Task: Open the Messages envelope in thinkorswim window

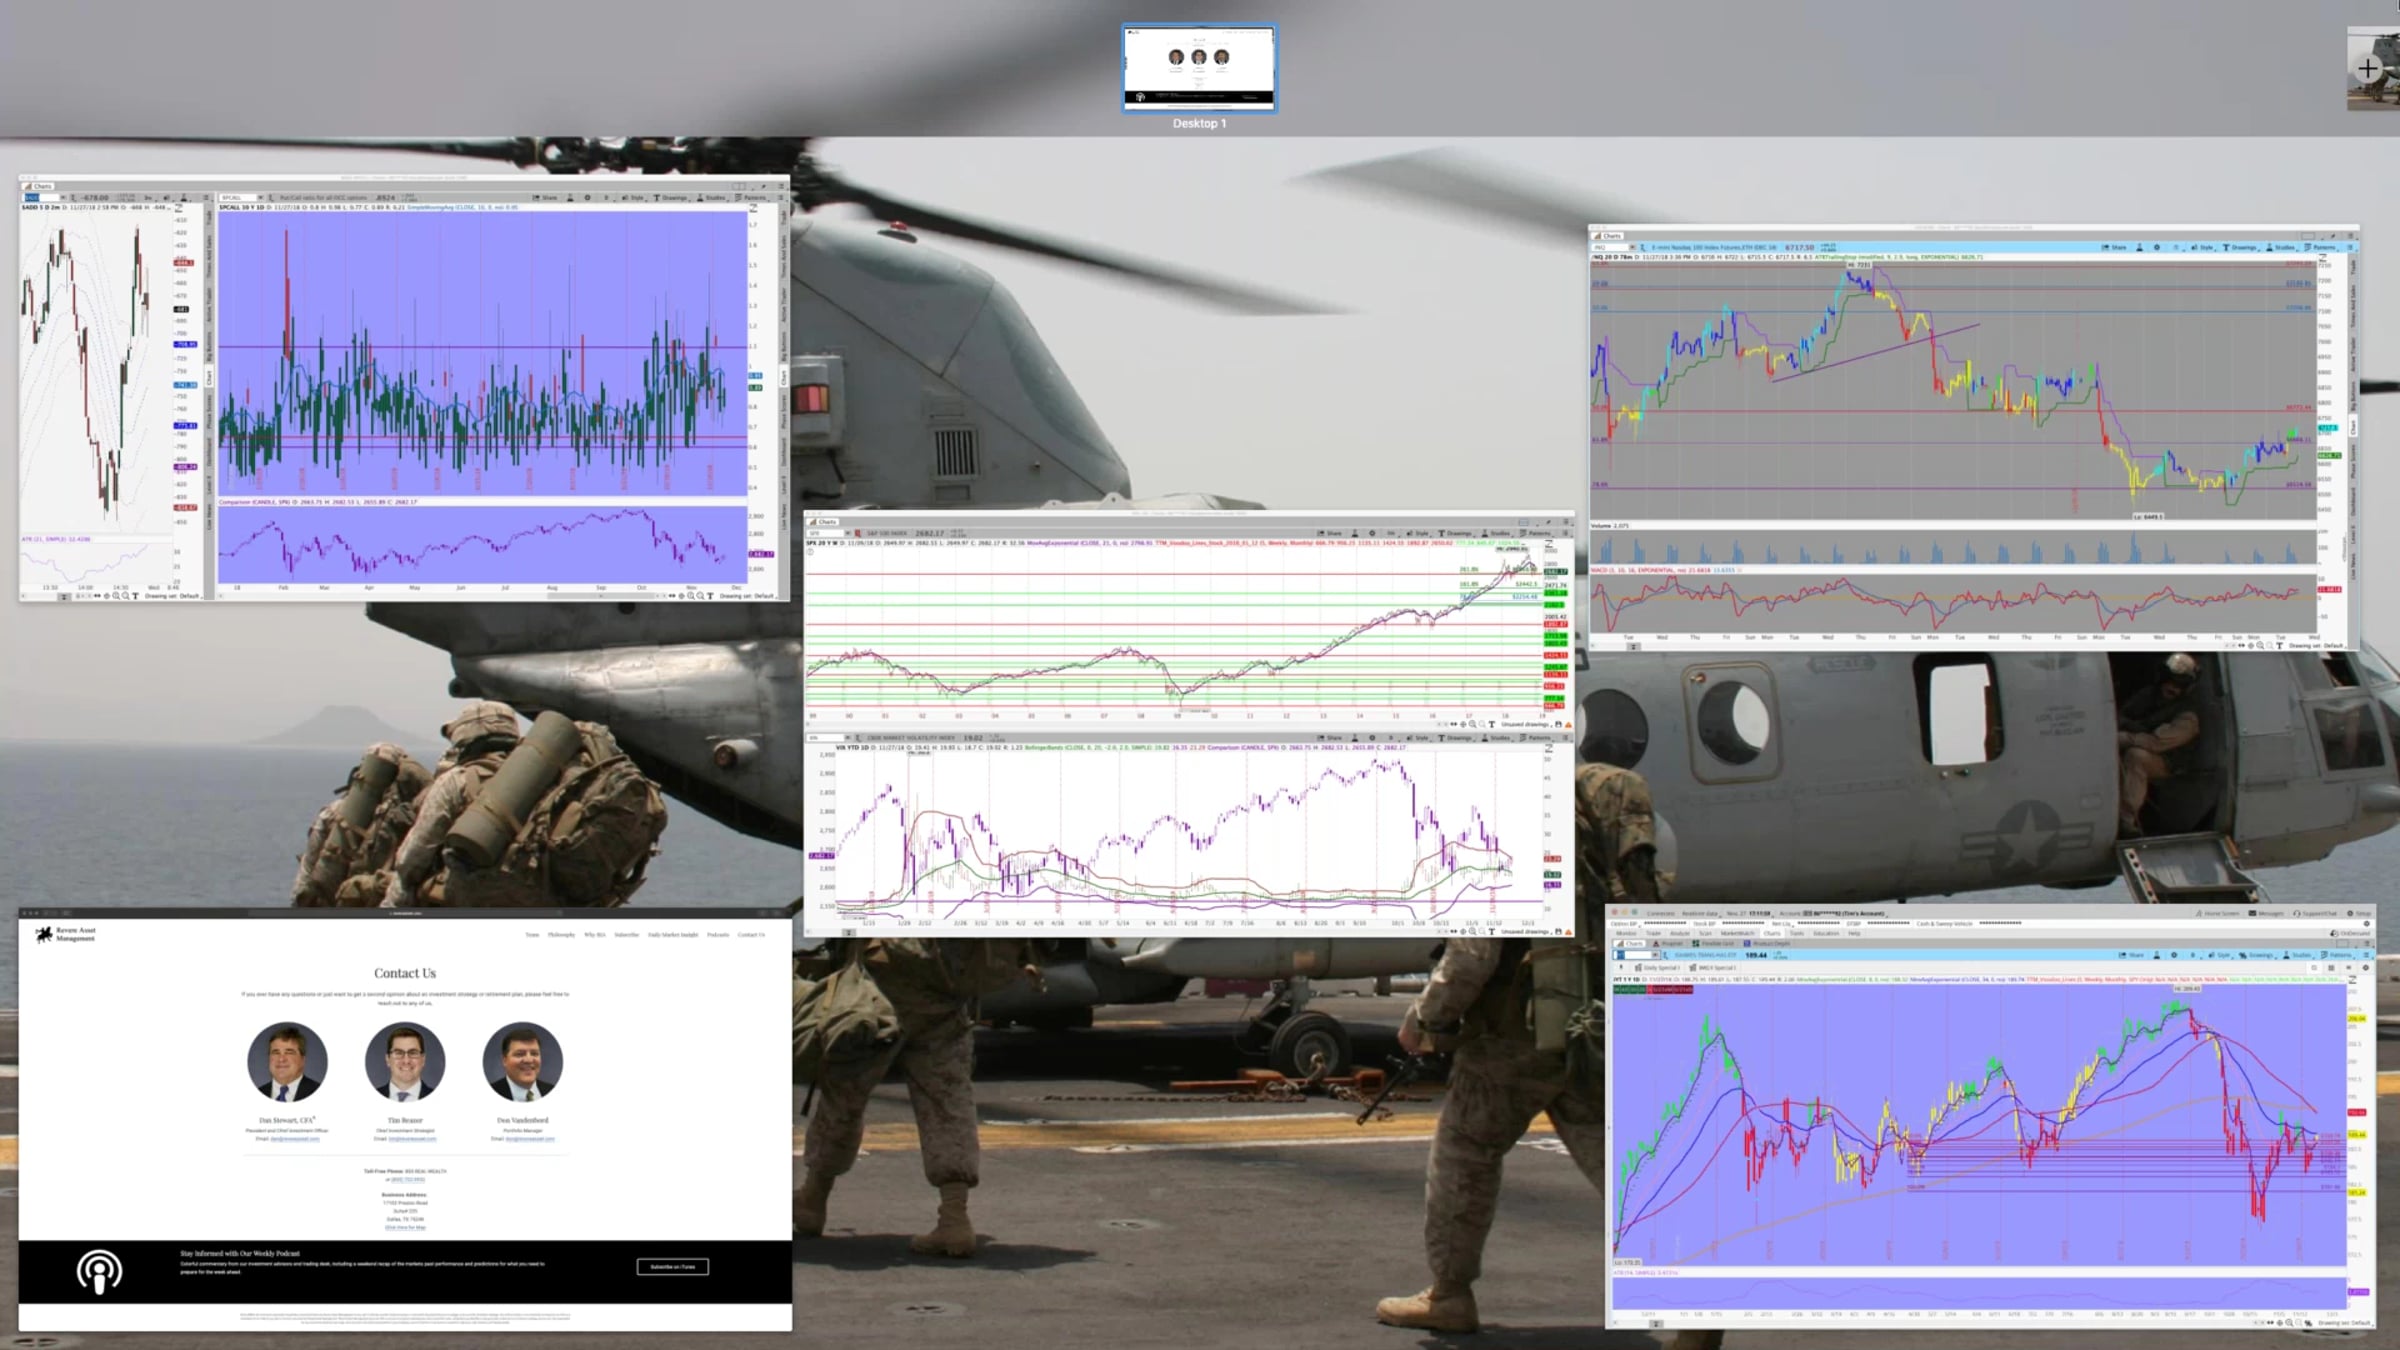Action: 2252,913
